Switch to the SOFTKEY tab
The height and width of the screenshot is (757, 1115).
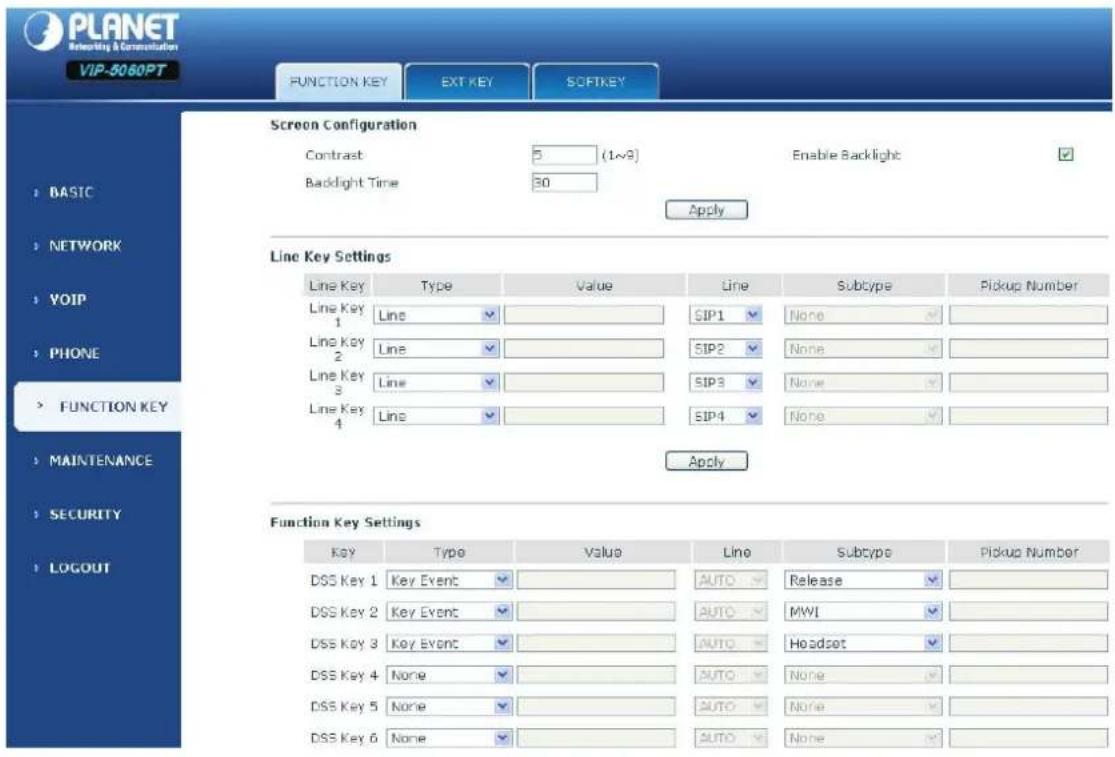point(596,82)
